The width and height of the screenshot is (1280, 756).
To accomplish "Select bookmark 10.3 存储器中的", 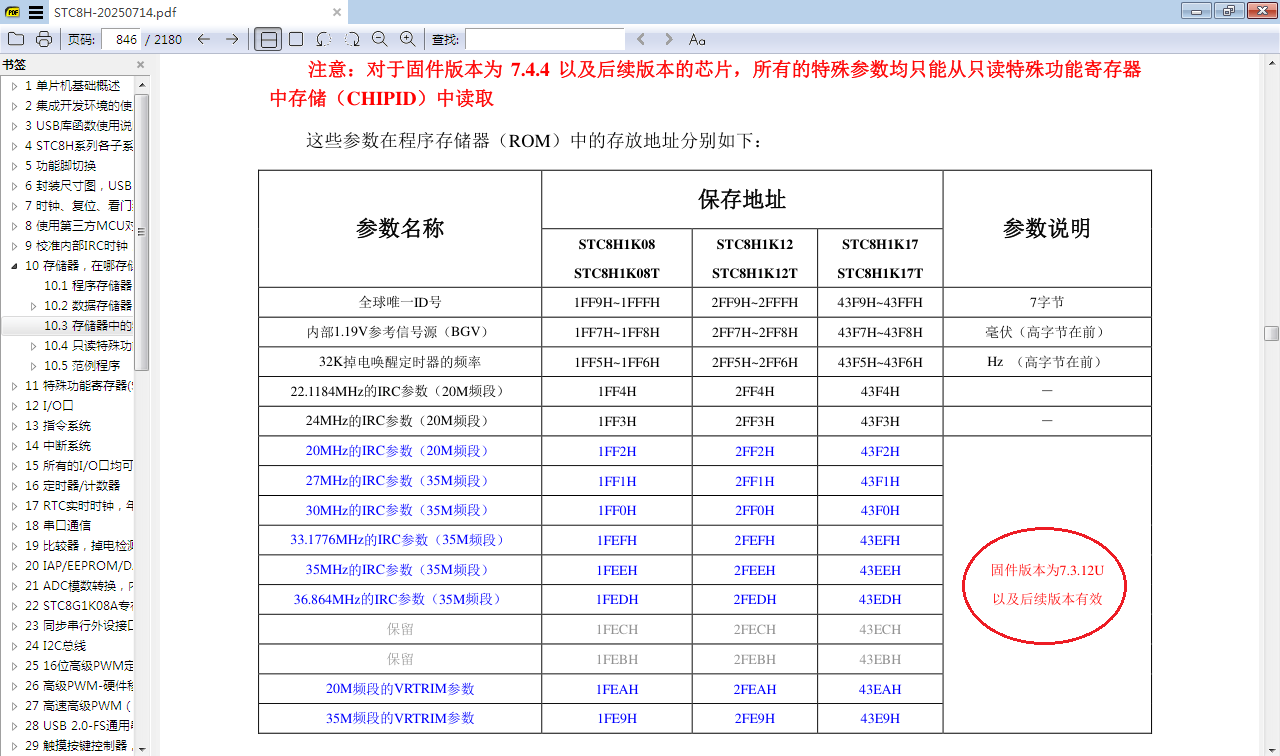I will pyautogui.click(x=88, y=326).
